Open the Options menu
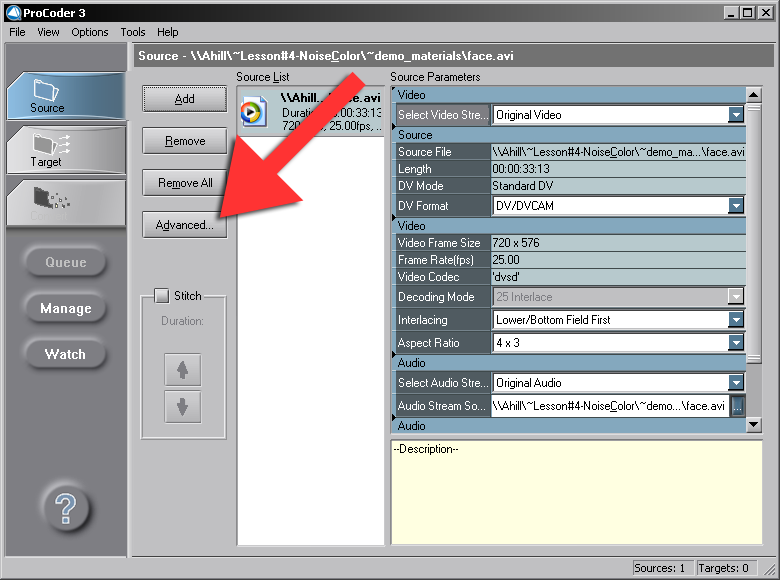 [x=90, y=32]
